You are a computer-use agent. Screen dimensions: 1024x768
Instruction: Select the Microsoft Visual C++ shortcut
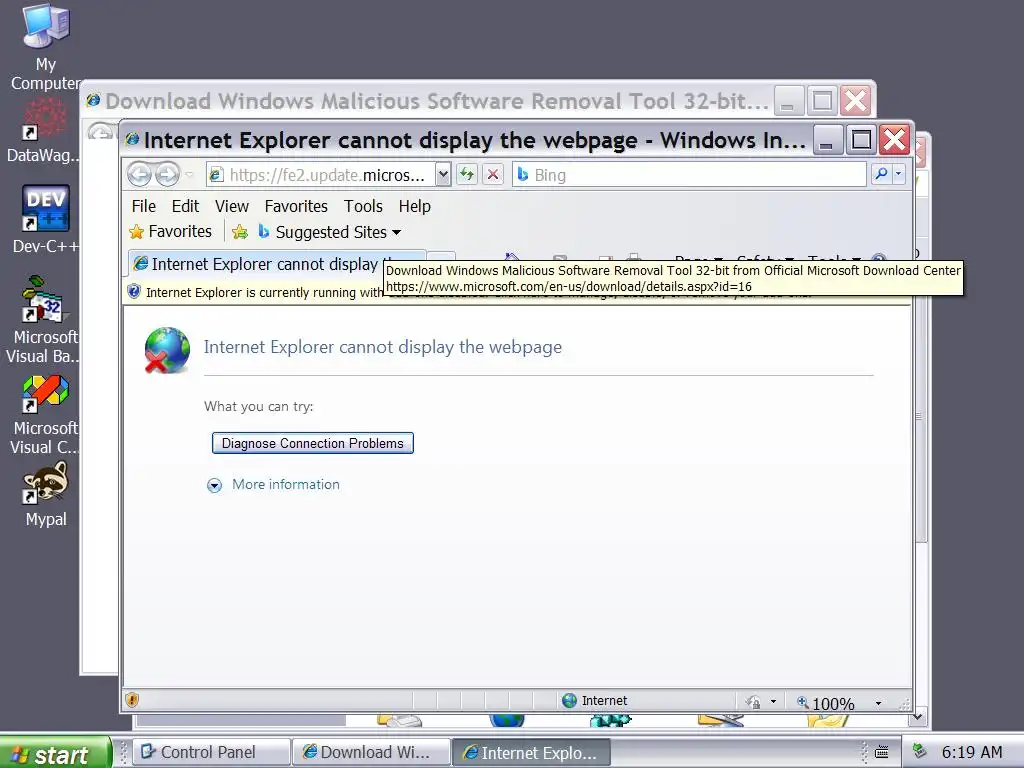click(44, 414)
